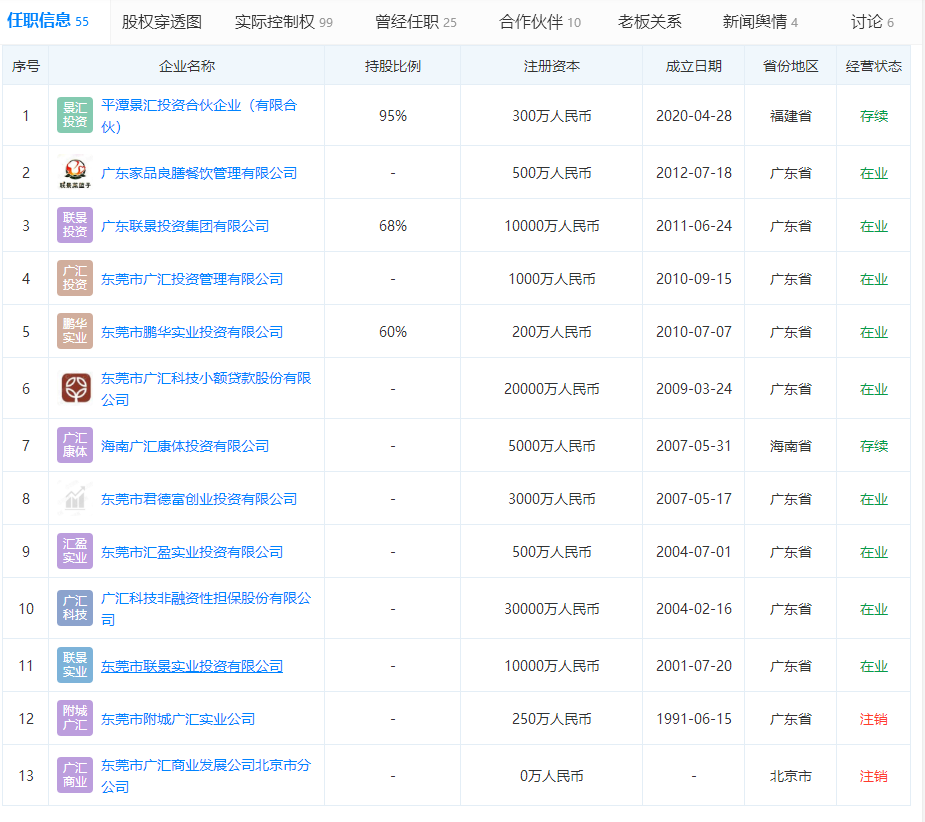925x822 pixels.
Task: Click the 君德富创业投资 chart logo icon
Action: click(x=75, y=499)
